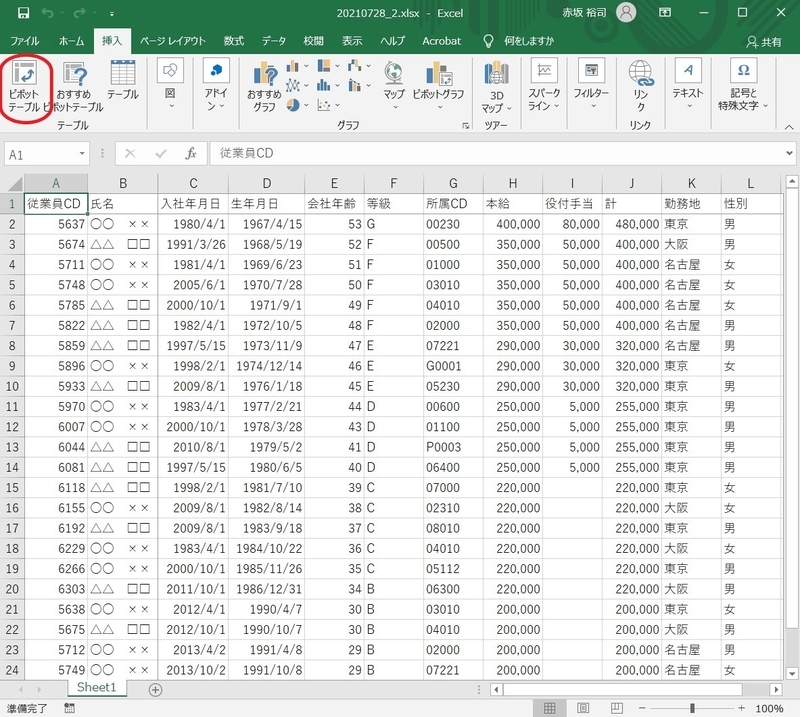Open the テキスト text menu

coord(688,84)
